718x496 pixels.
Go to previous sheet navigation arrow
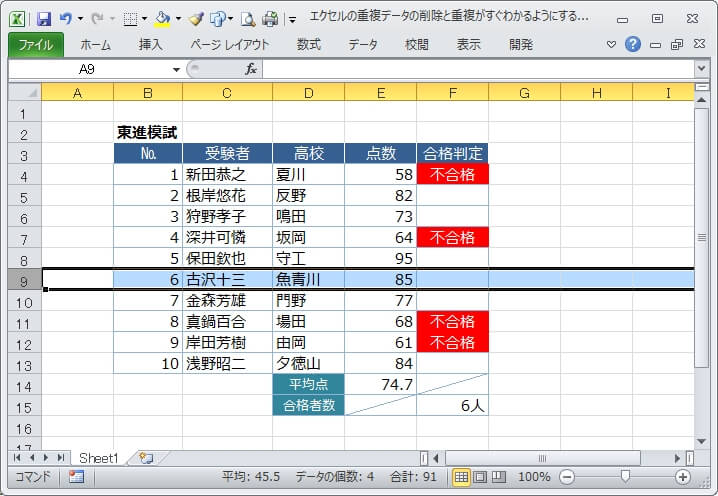pos(32,458)
